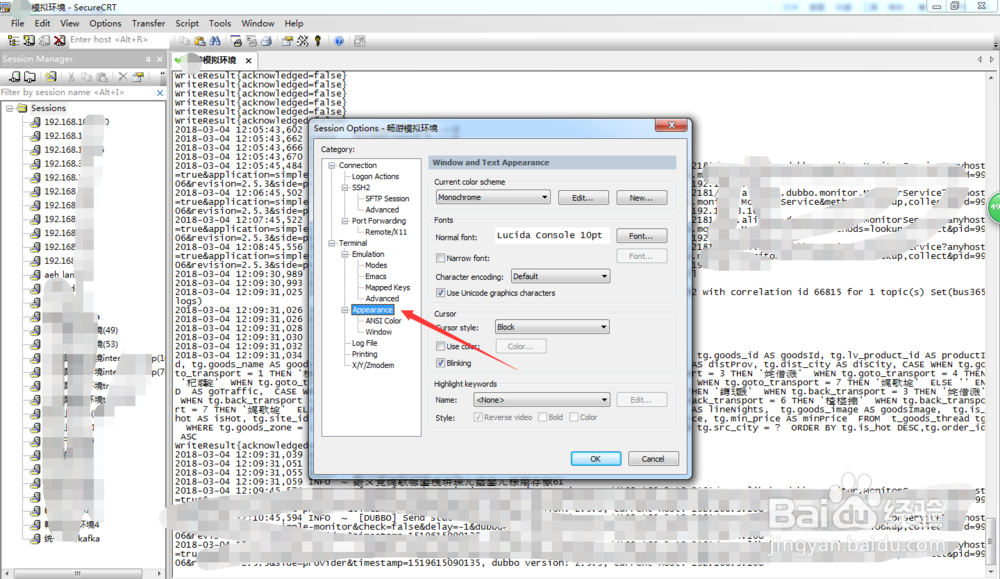The height and width of the screenshot is (579, 1000).
Task: Enable the cursor Use color checkbox
Action: 440,346
